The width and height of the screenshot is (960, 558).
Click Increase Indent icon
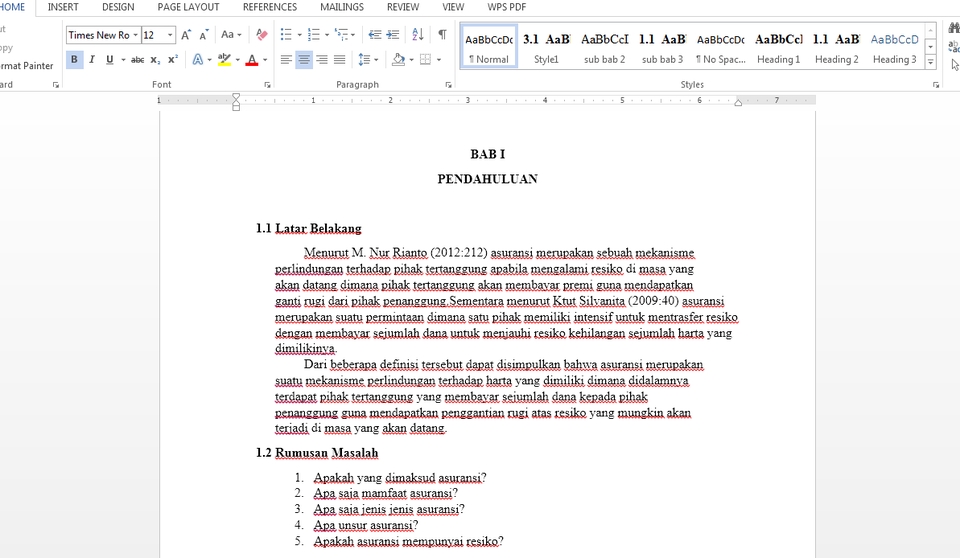(392, 34)
